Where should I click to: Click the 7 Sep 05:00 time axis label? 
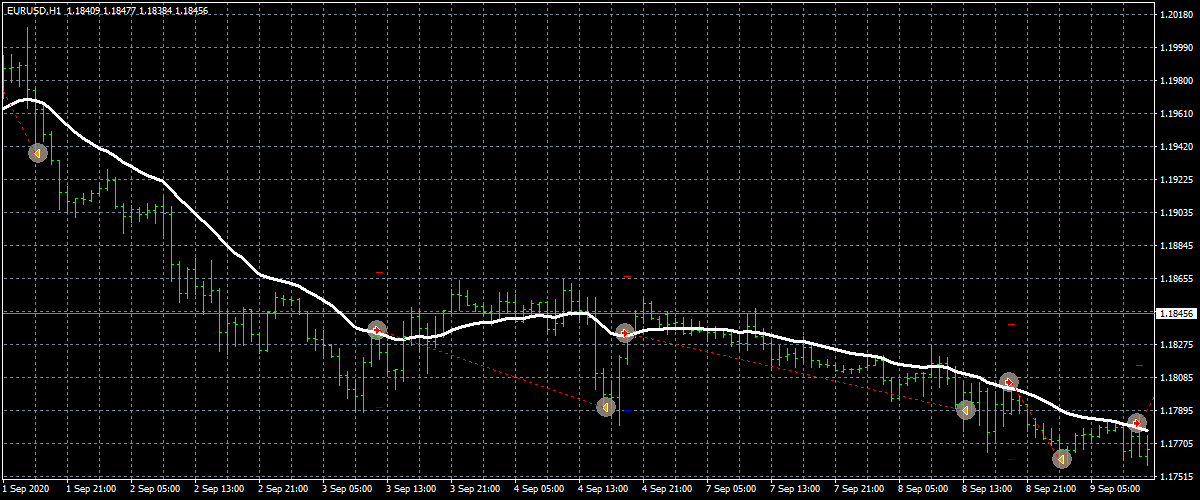733,490
